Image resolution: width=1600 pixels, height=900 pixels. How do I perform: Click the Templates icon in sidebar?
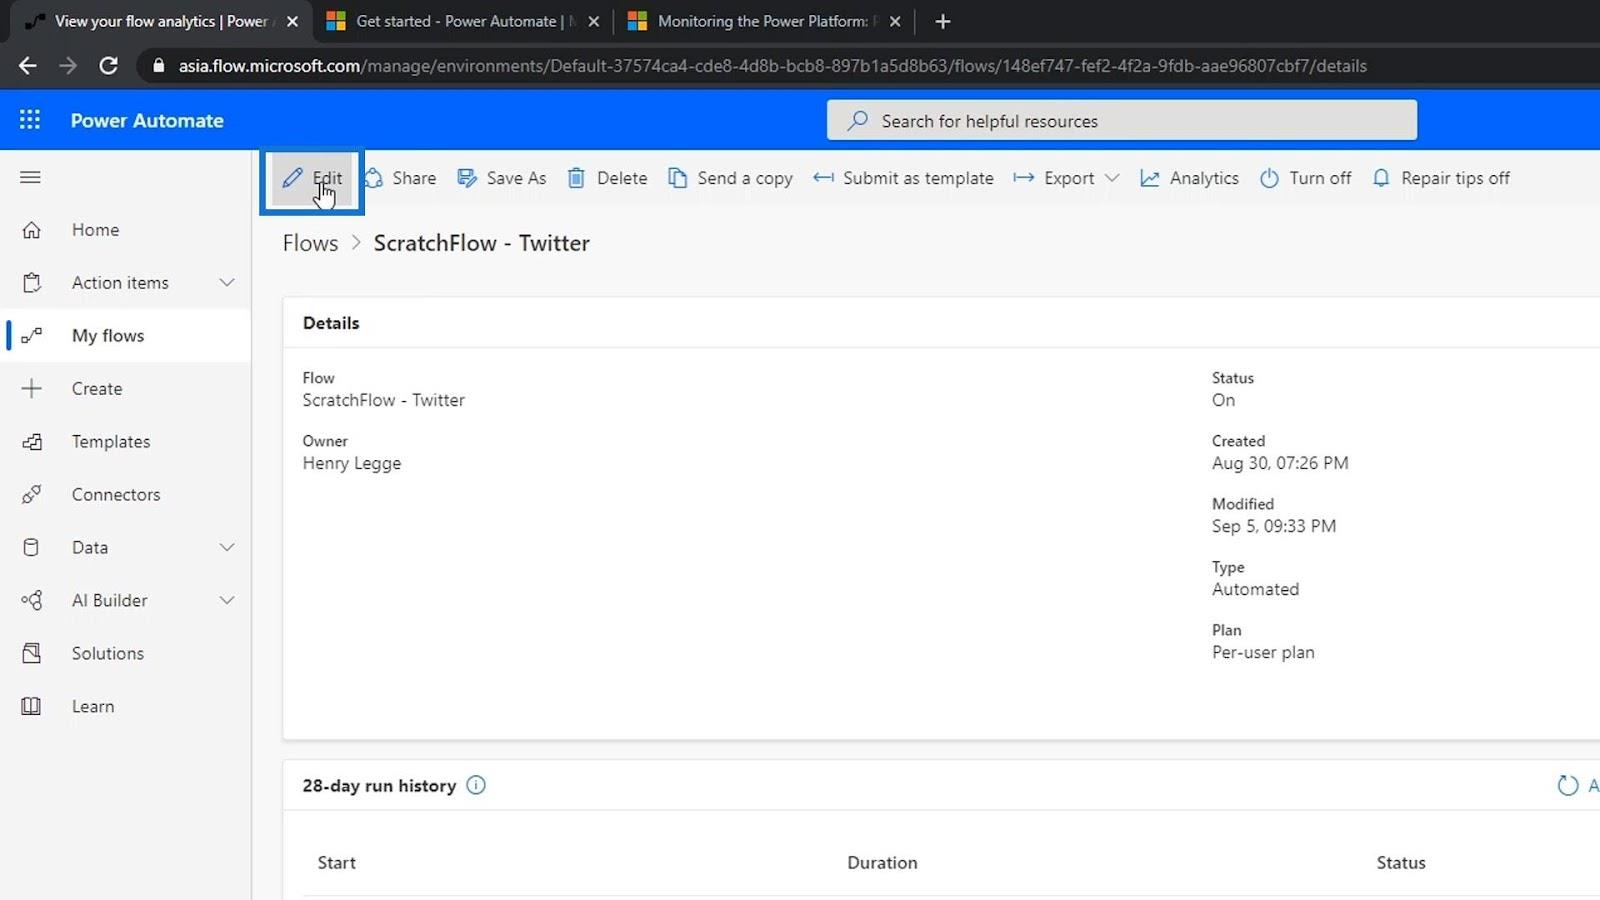(x=32, y=442)
